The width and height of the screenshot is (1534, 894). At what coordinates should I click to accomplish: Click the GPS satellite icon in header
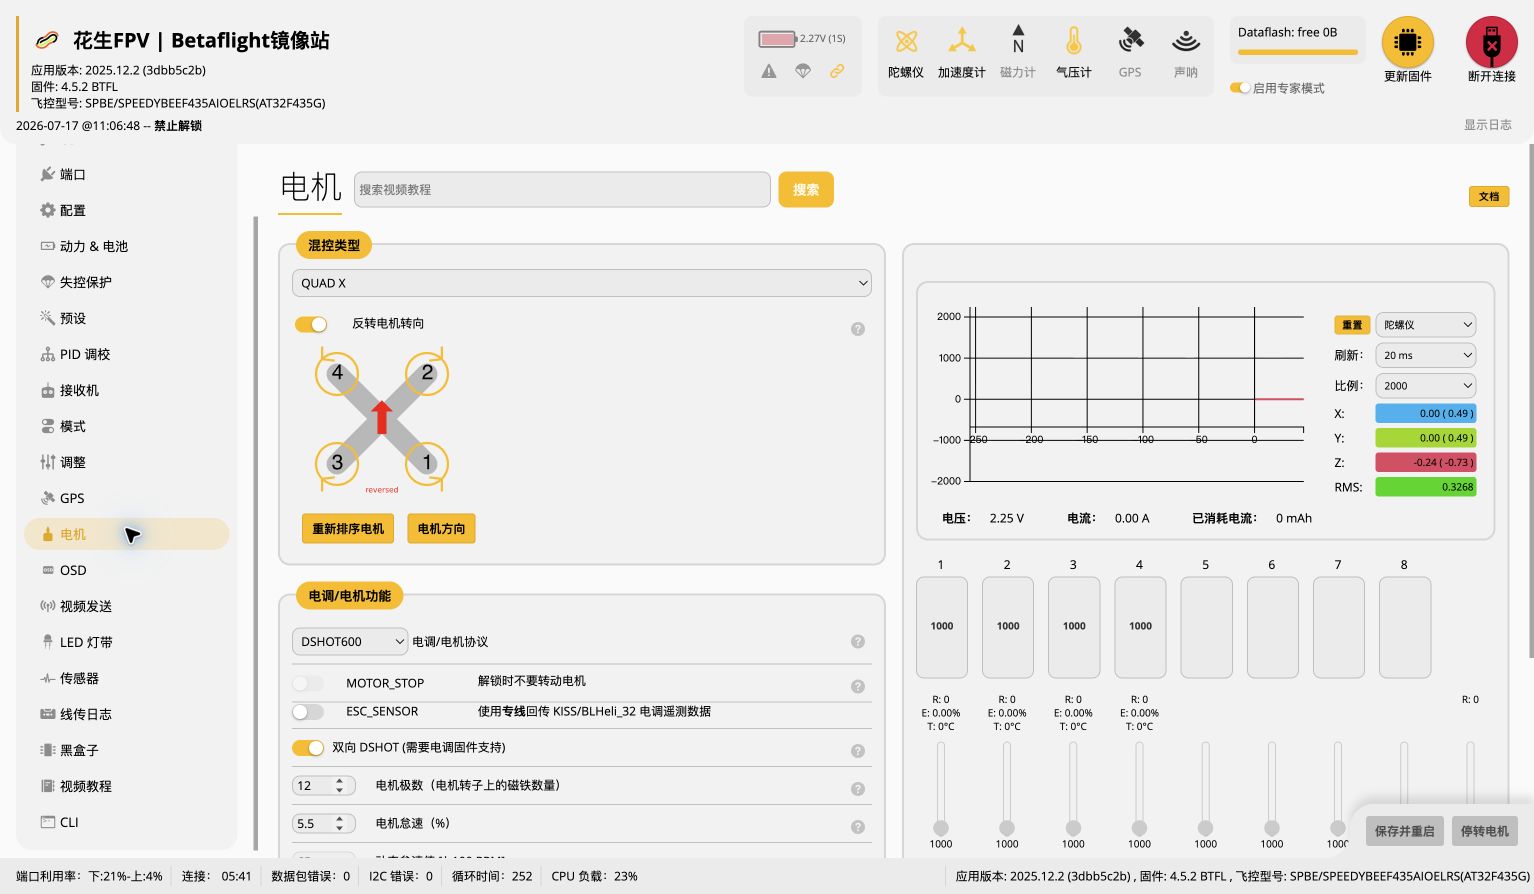(x=1130, y=41)
